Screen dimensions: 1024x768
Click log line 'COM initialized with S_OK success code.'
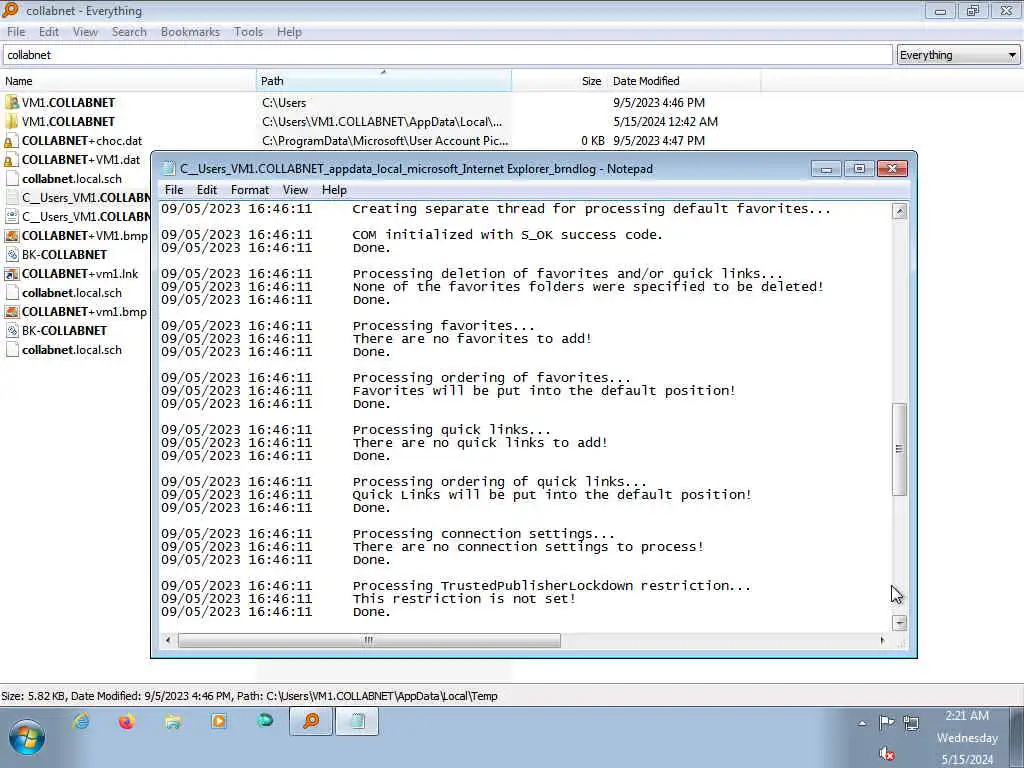(x=507, y=234)
